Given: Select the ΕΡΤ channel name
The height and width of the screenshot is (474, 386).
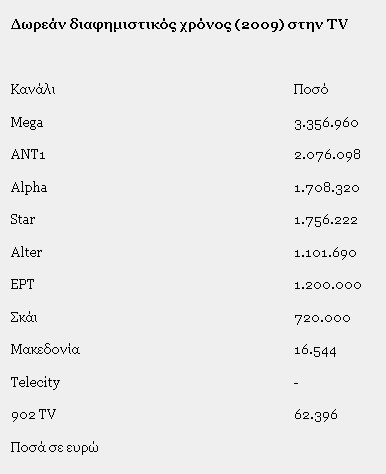Looking at the screenshot, I should (22, 285).
